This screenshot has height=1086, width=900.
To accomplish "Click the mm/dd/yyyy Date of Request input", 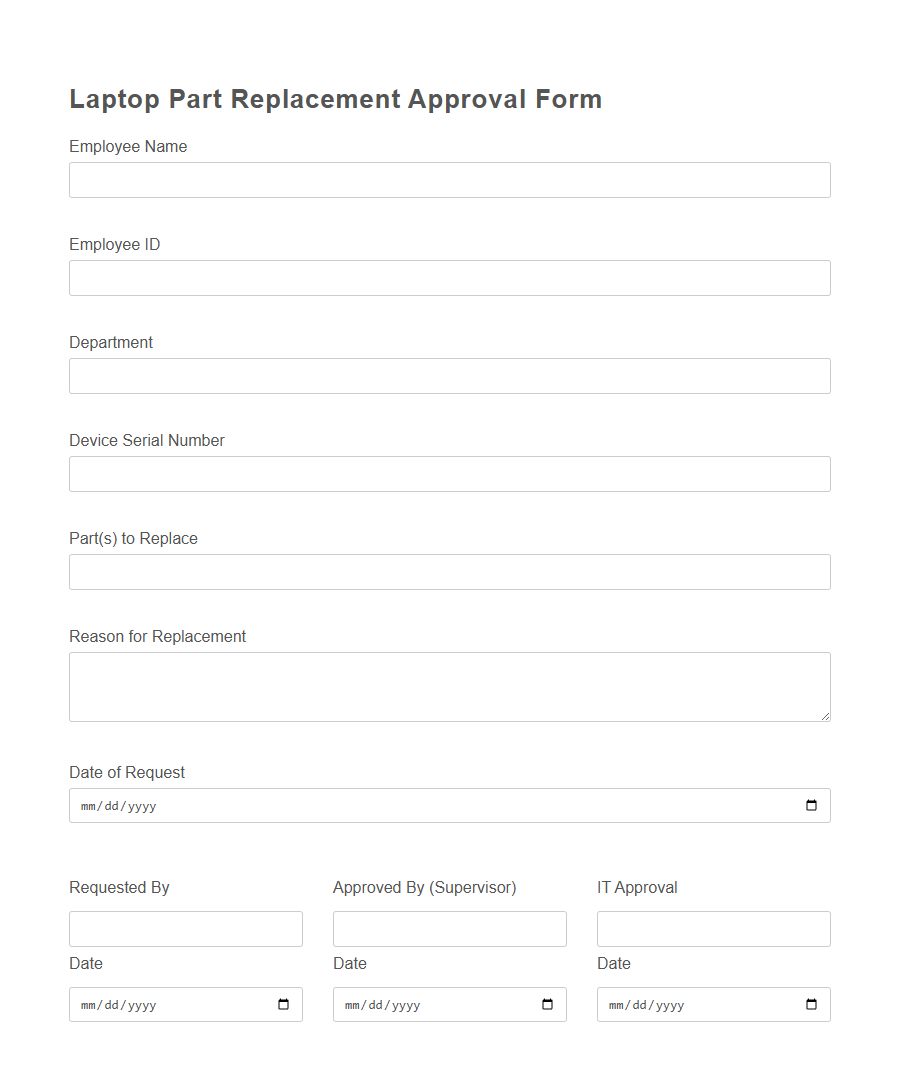I will click(400, 805).
